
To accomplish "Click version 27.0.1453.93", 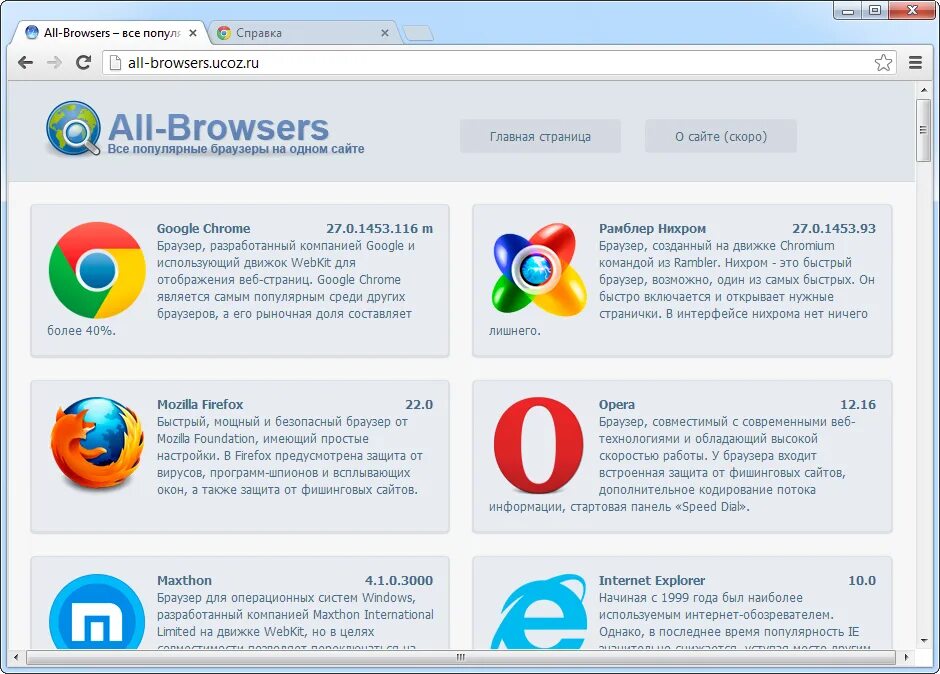I will 834,228.
